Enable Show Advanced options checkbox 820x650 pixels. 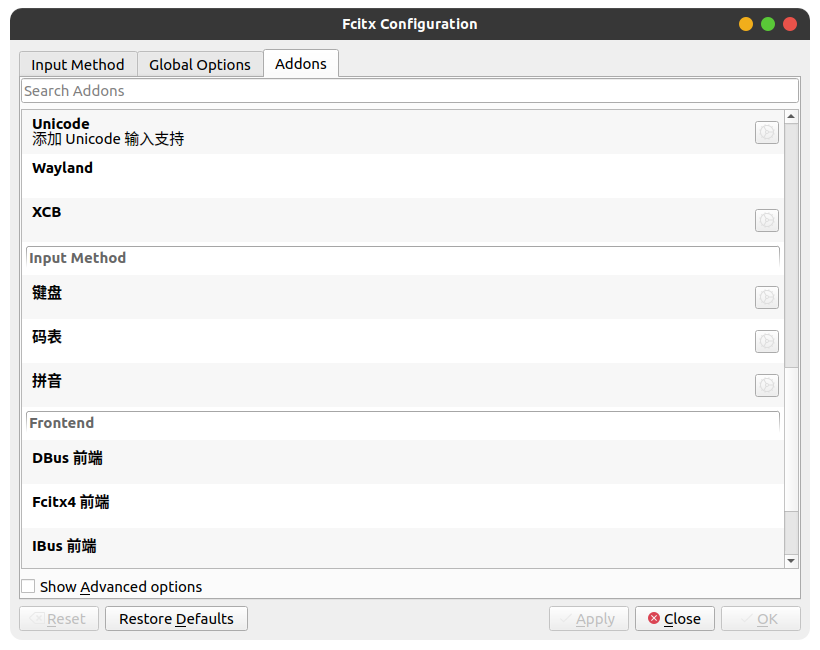click(28, 586)
